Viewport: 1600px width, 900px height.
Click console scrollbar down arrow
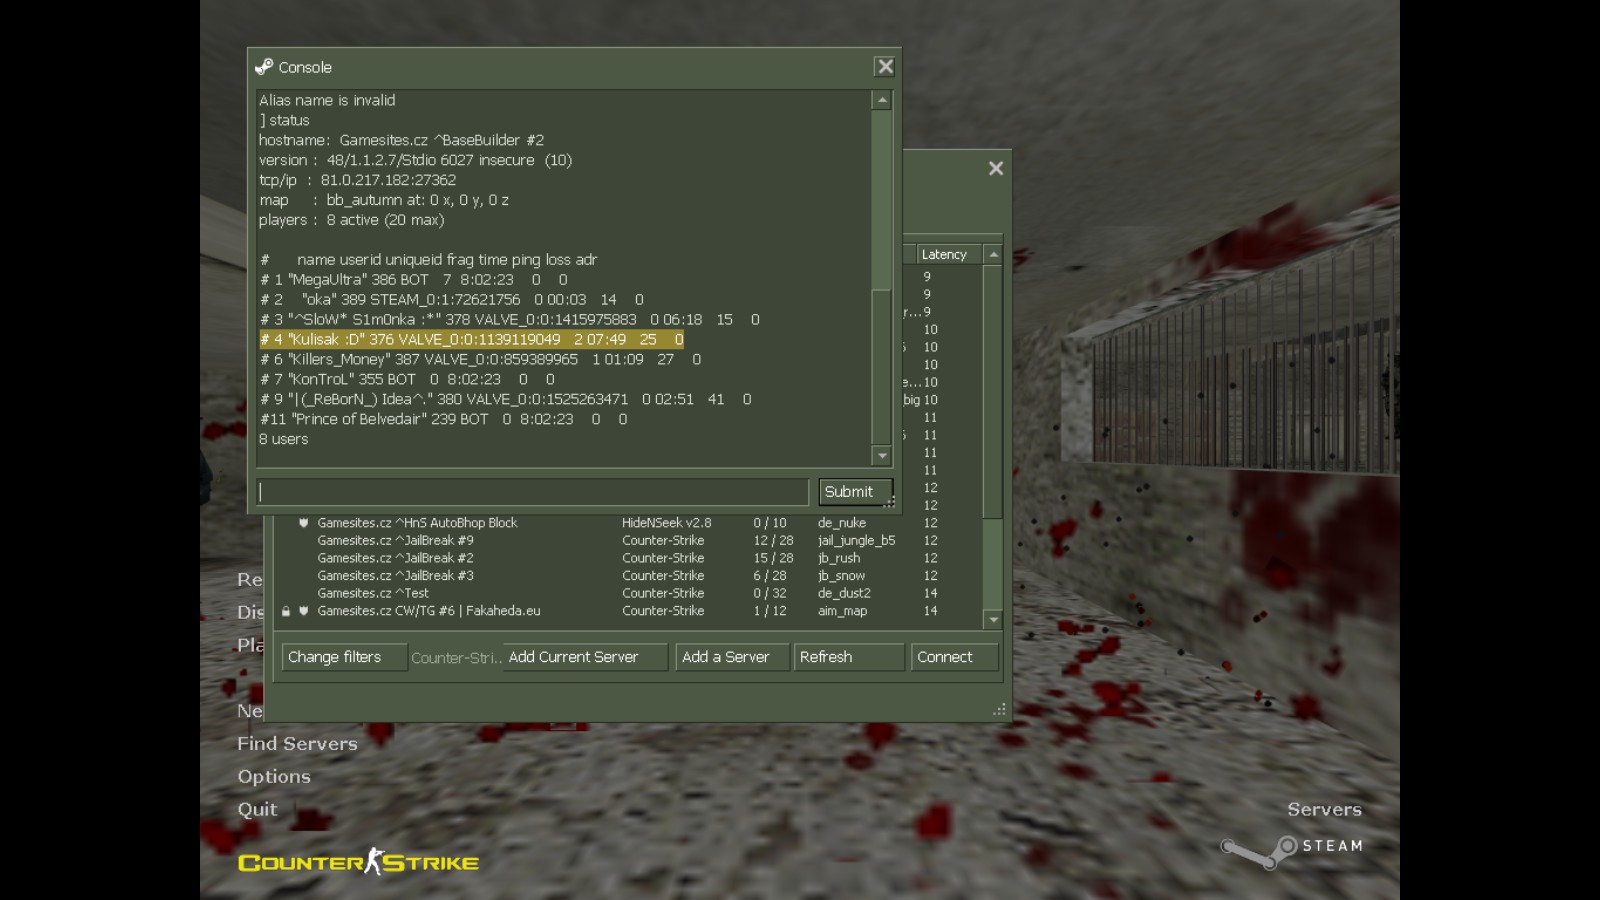(882, 456)
